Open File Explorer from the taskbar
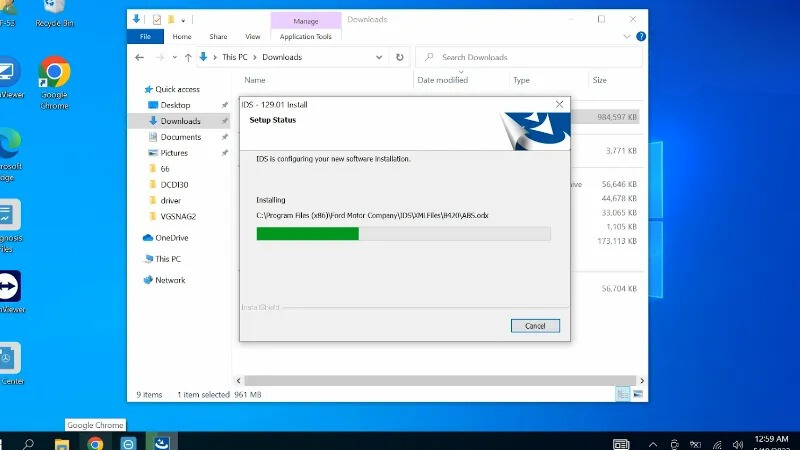The width and height of the screenshot is (800, 450). pyautogui.click(x=62, y=444)
